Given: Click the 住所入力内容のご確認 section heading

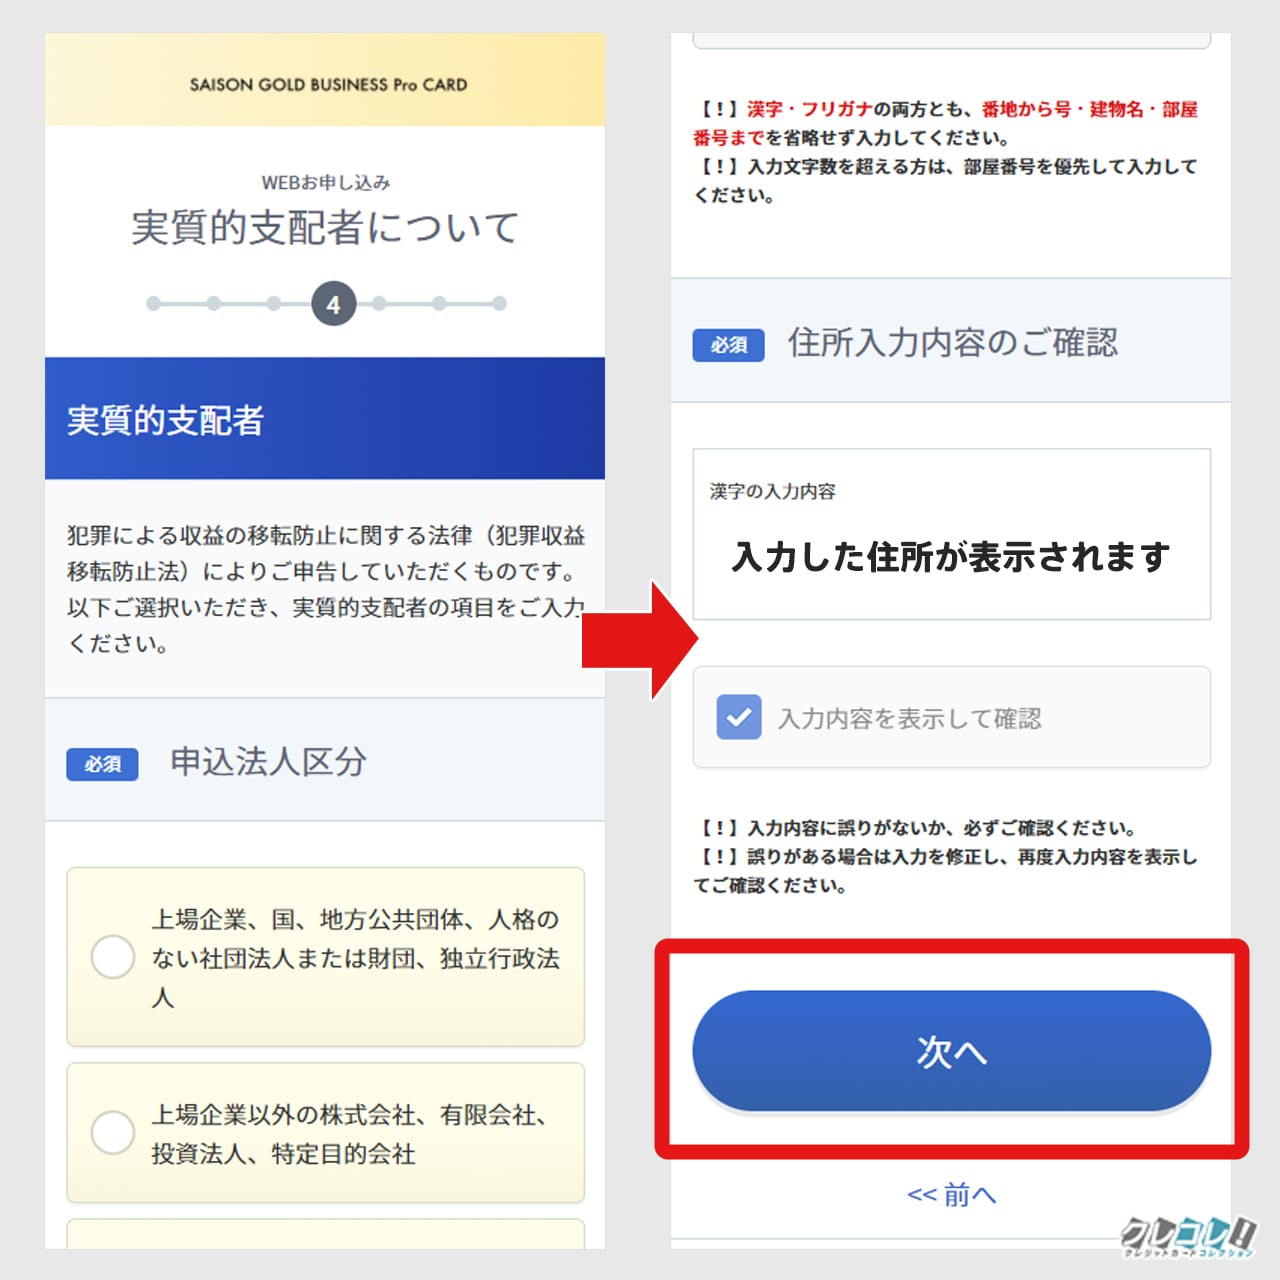Looking at the screenshot, I should pyautogui.click(x=952, y=342).
